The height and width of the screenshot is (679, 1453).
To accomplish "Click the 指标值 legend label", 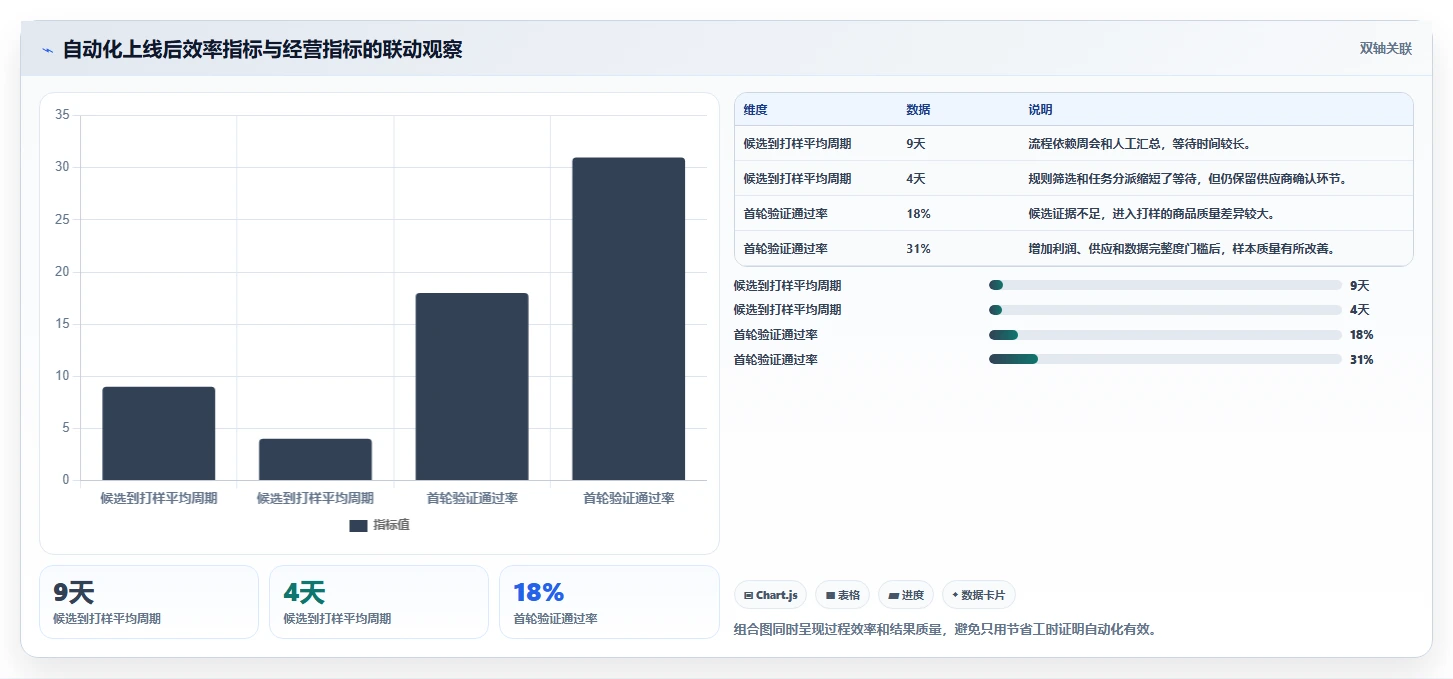I will pyautogui.click(x=391, y=526).
